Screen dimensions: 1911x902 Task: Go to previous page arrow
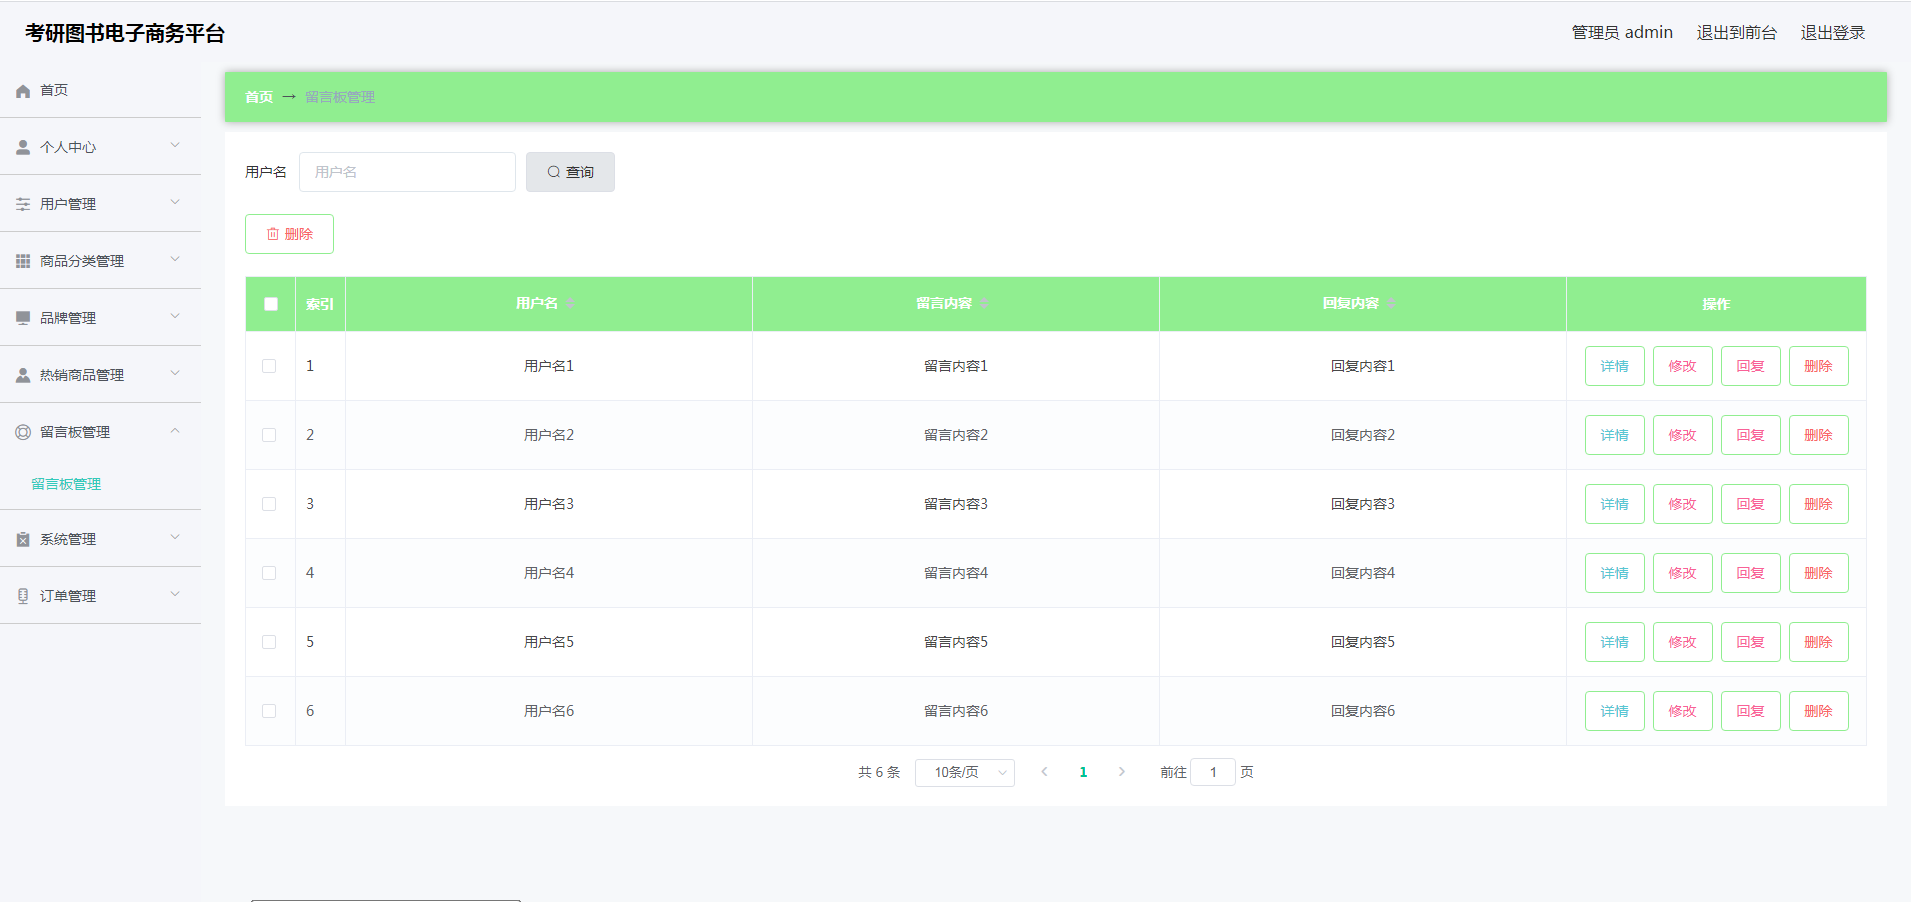pos(1044,772)
